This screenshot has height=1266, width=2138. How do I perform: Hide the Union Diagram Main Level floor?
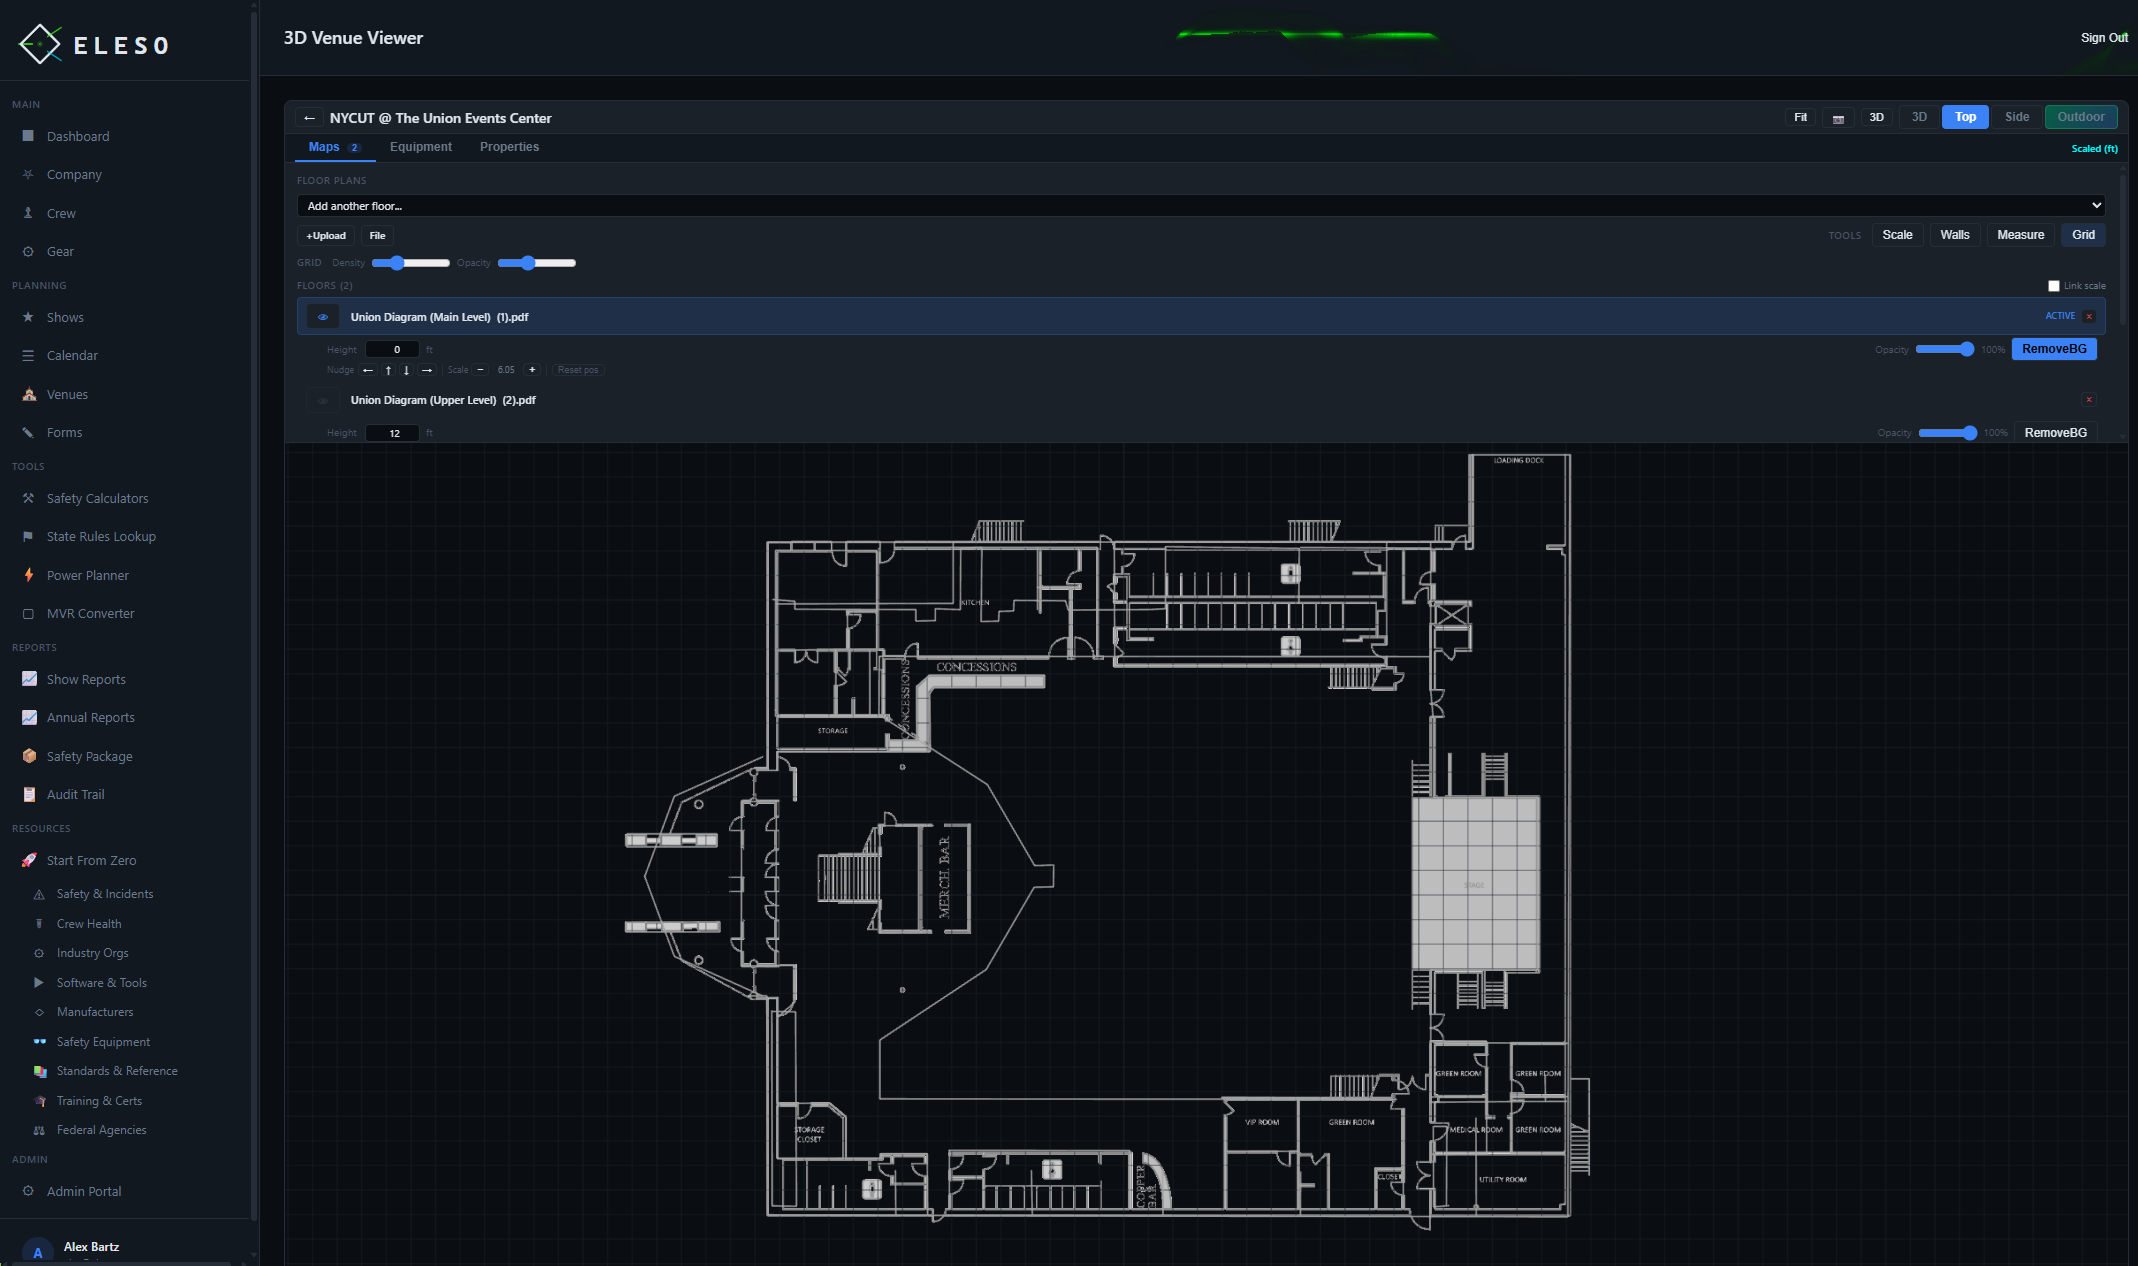coord(322,316)
